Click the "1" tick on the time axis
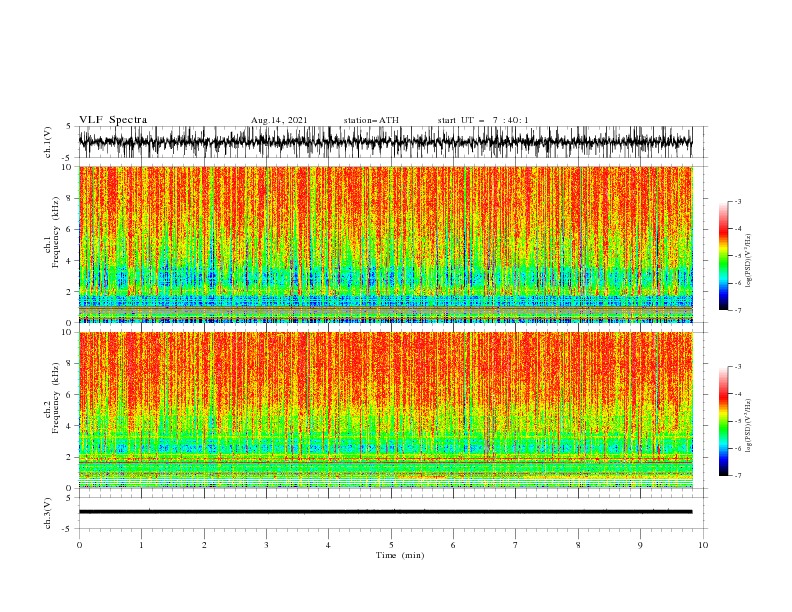Viewport: 792px width, 612px height. [x=141, y=545]
